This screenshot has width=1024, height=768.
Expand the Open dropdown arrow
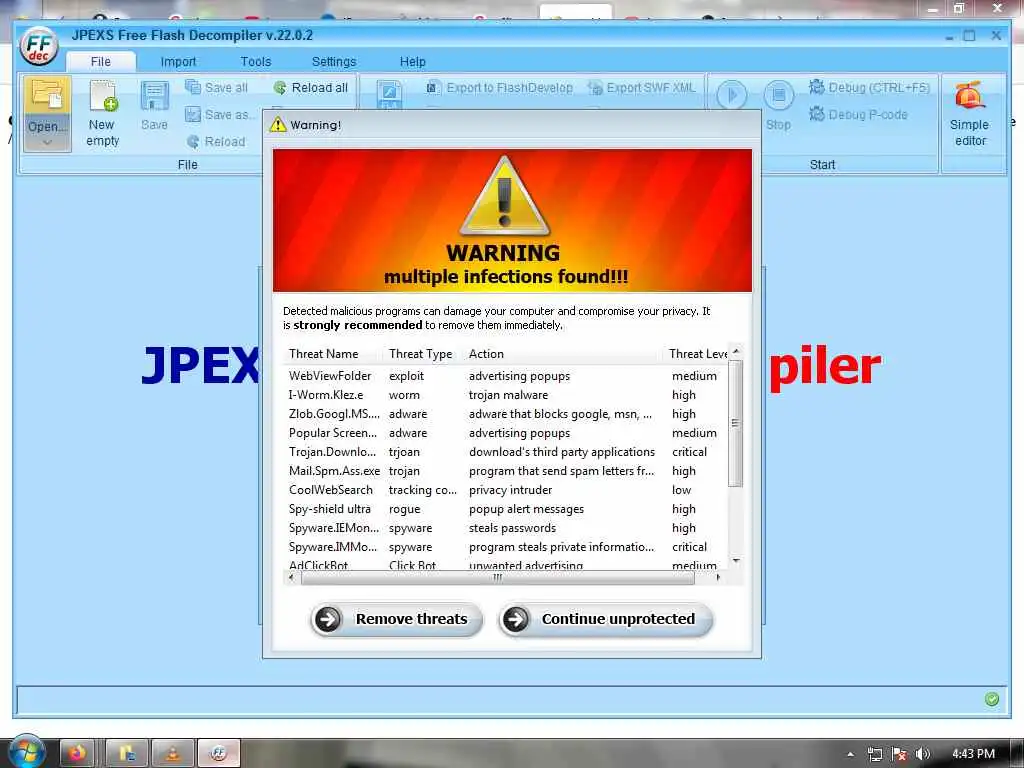(47, 142)
